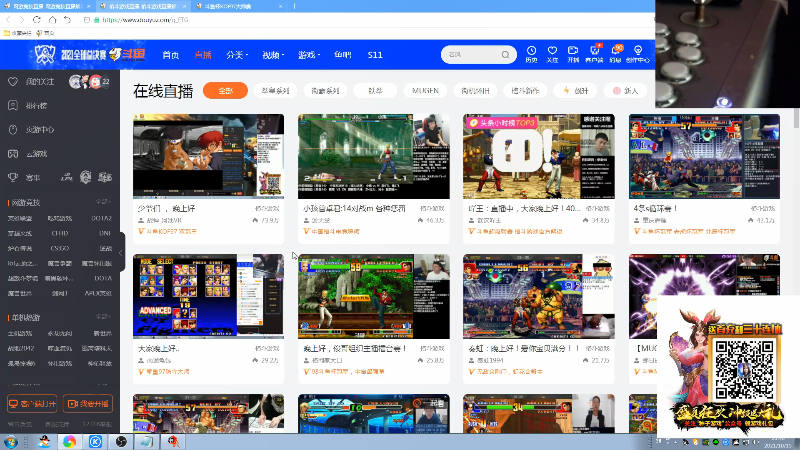Expand the 全部 link of 单机热游 section

[x=103, y=317]
